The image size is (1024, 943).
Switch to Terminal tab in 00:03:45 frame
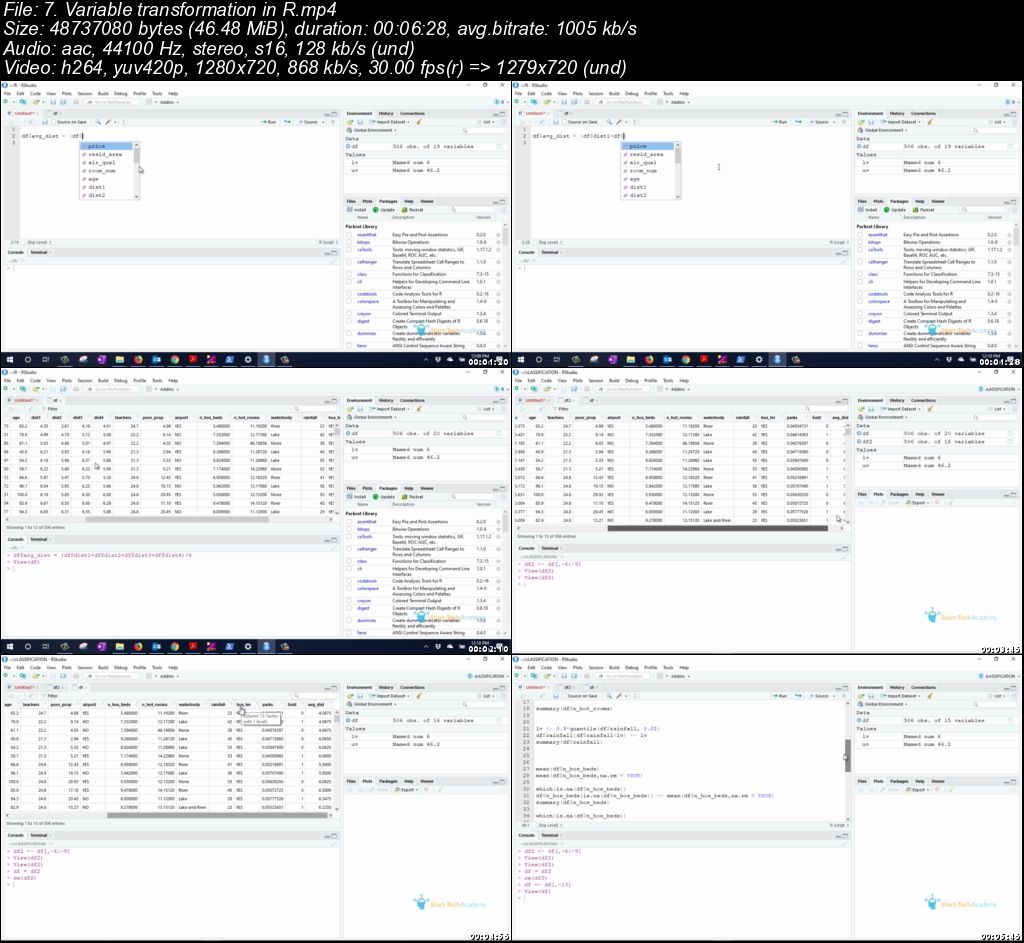click(x=550, y=548)
